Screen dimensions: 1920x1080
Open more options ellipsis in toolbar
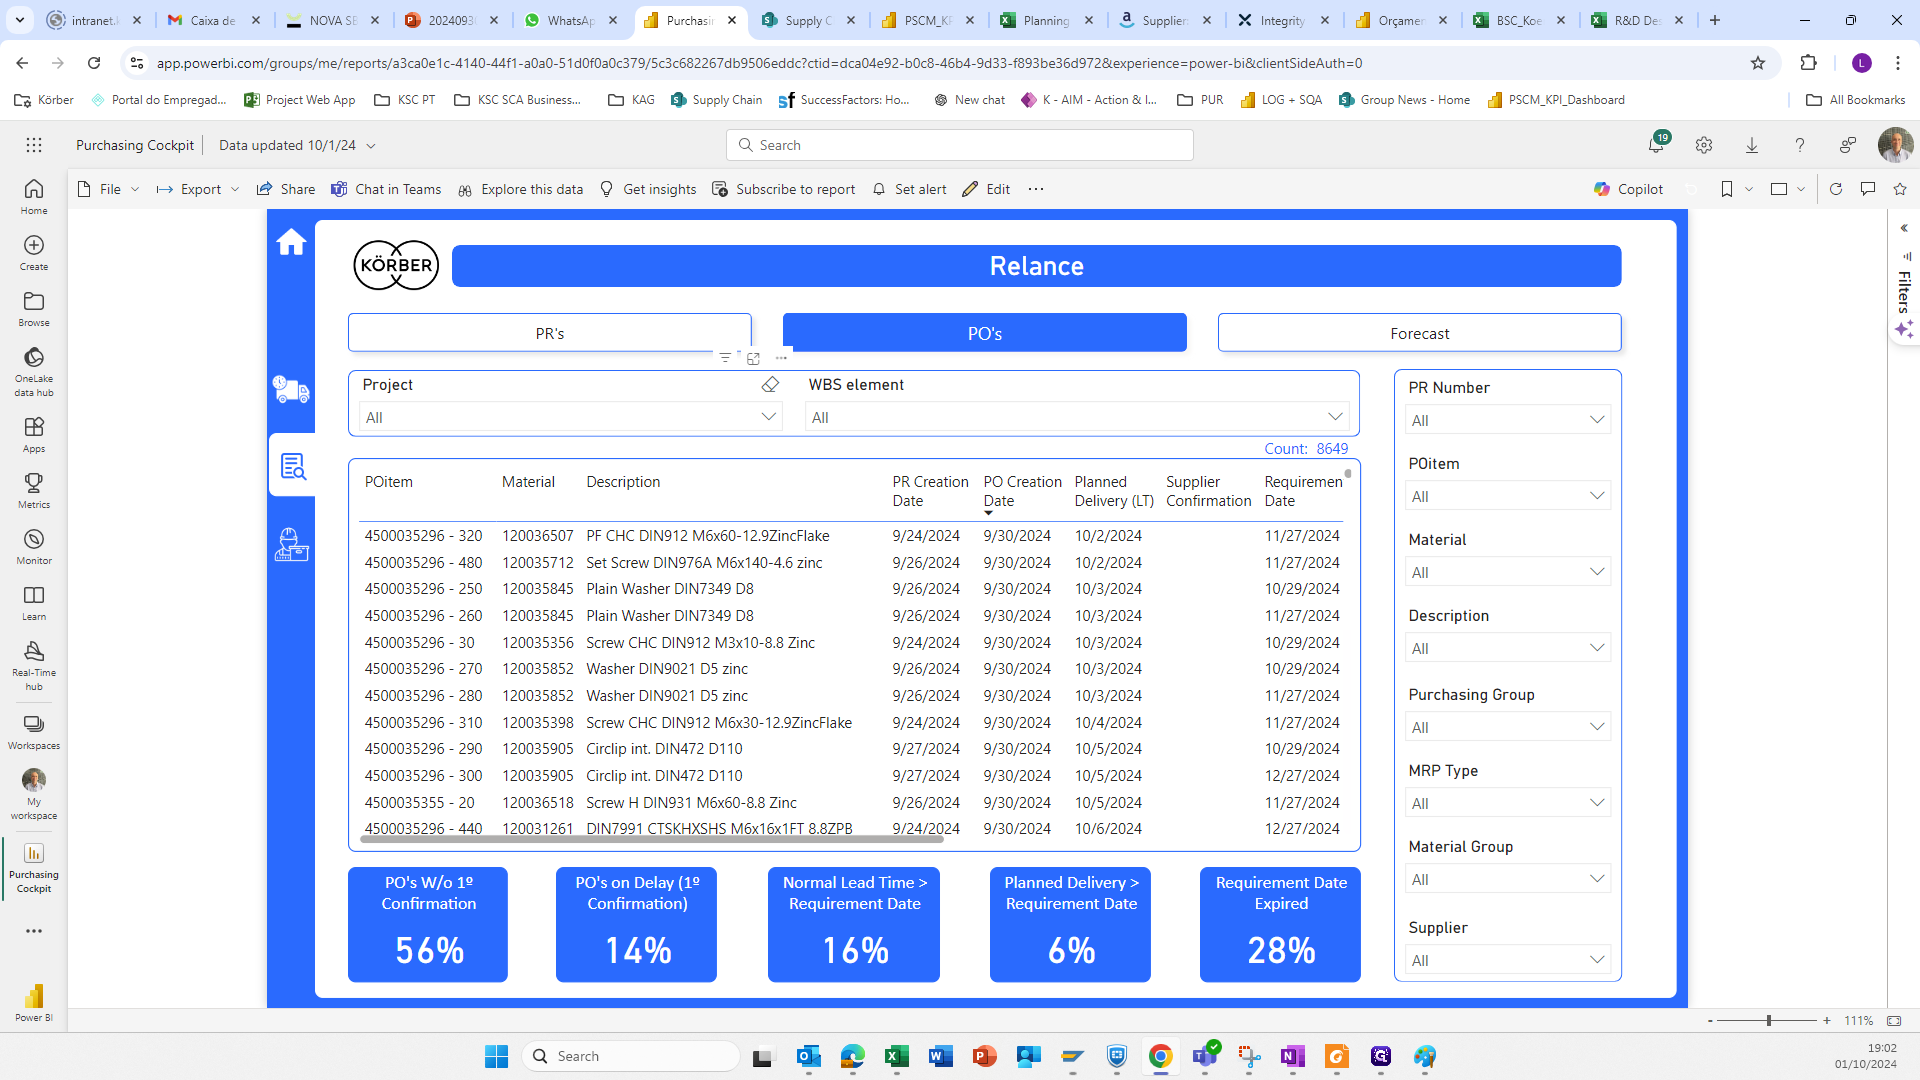1036,189
